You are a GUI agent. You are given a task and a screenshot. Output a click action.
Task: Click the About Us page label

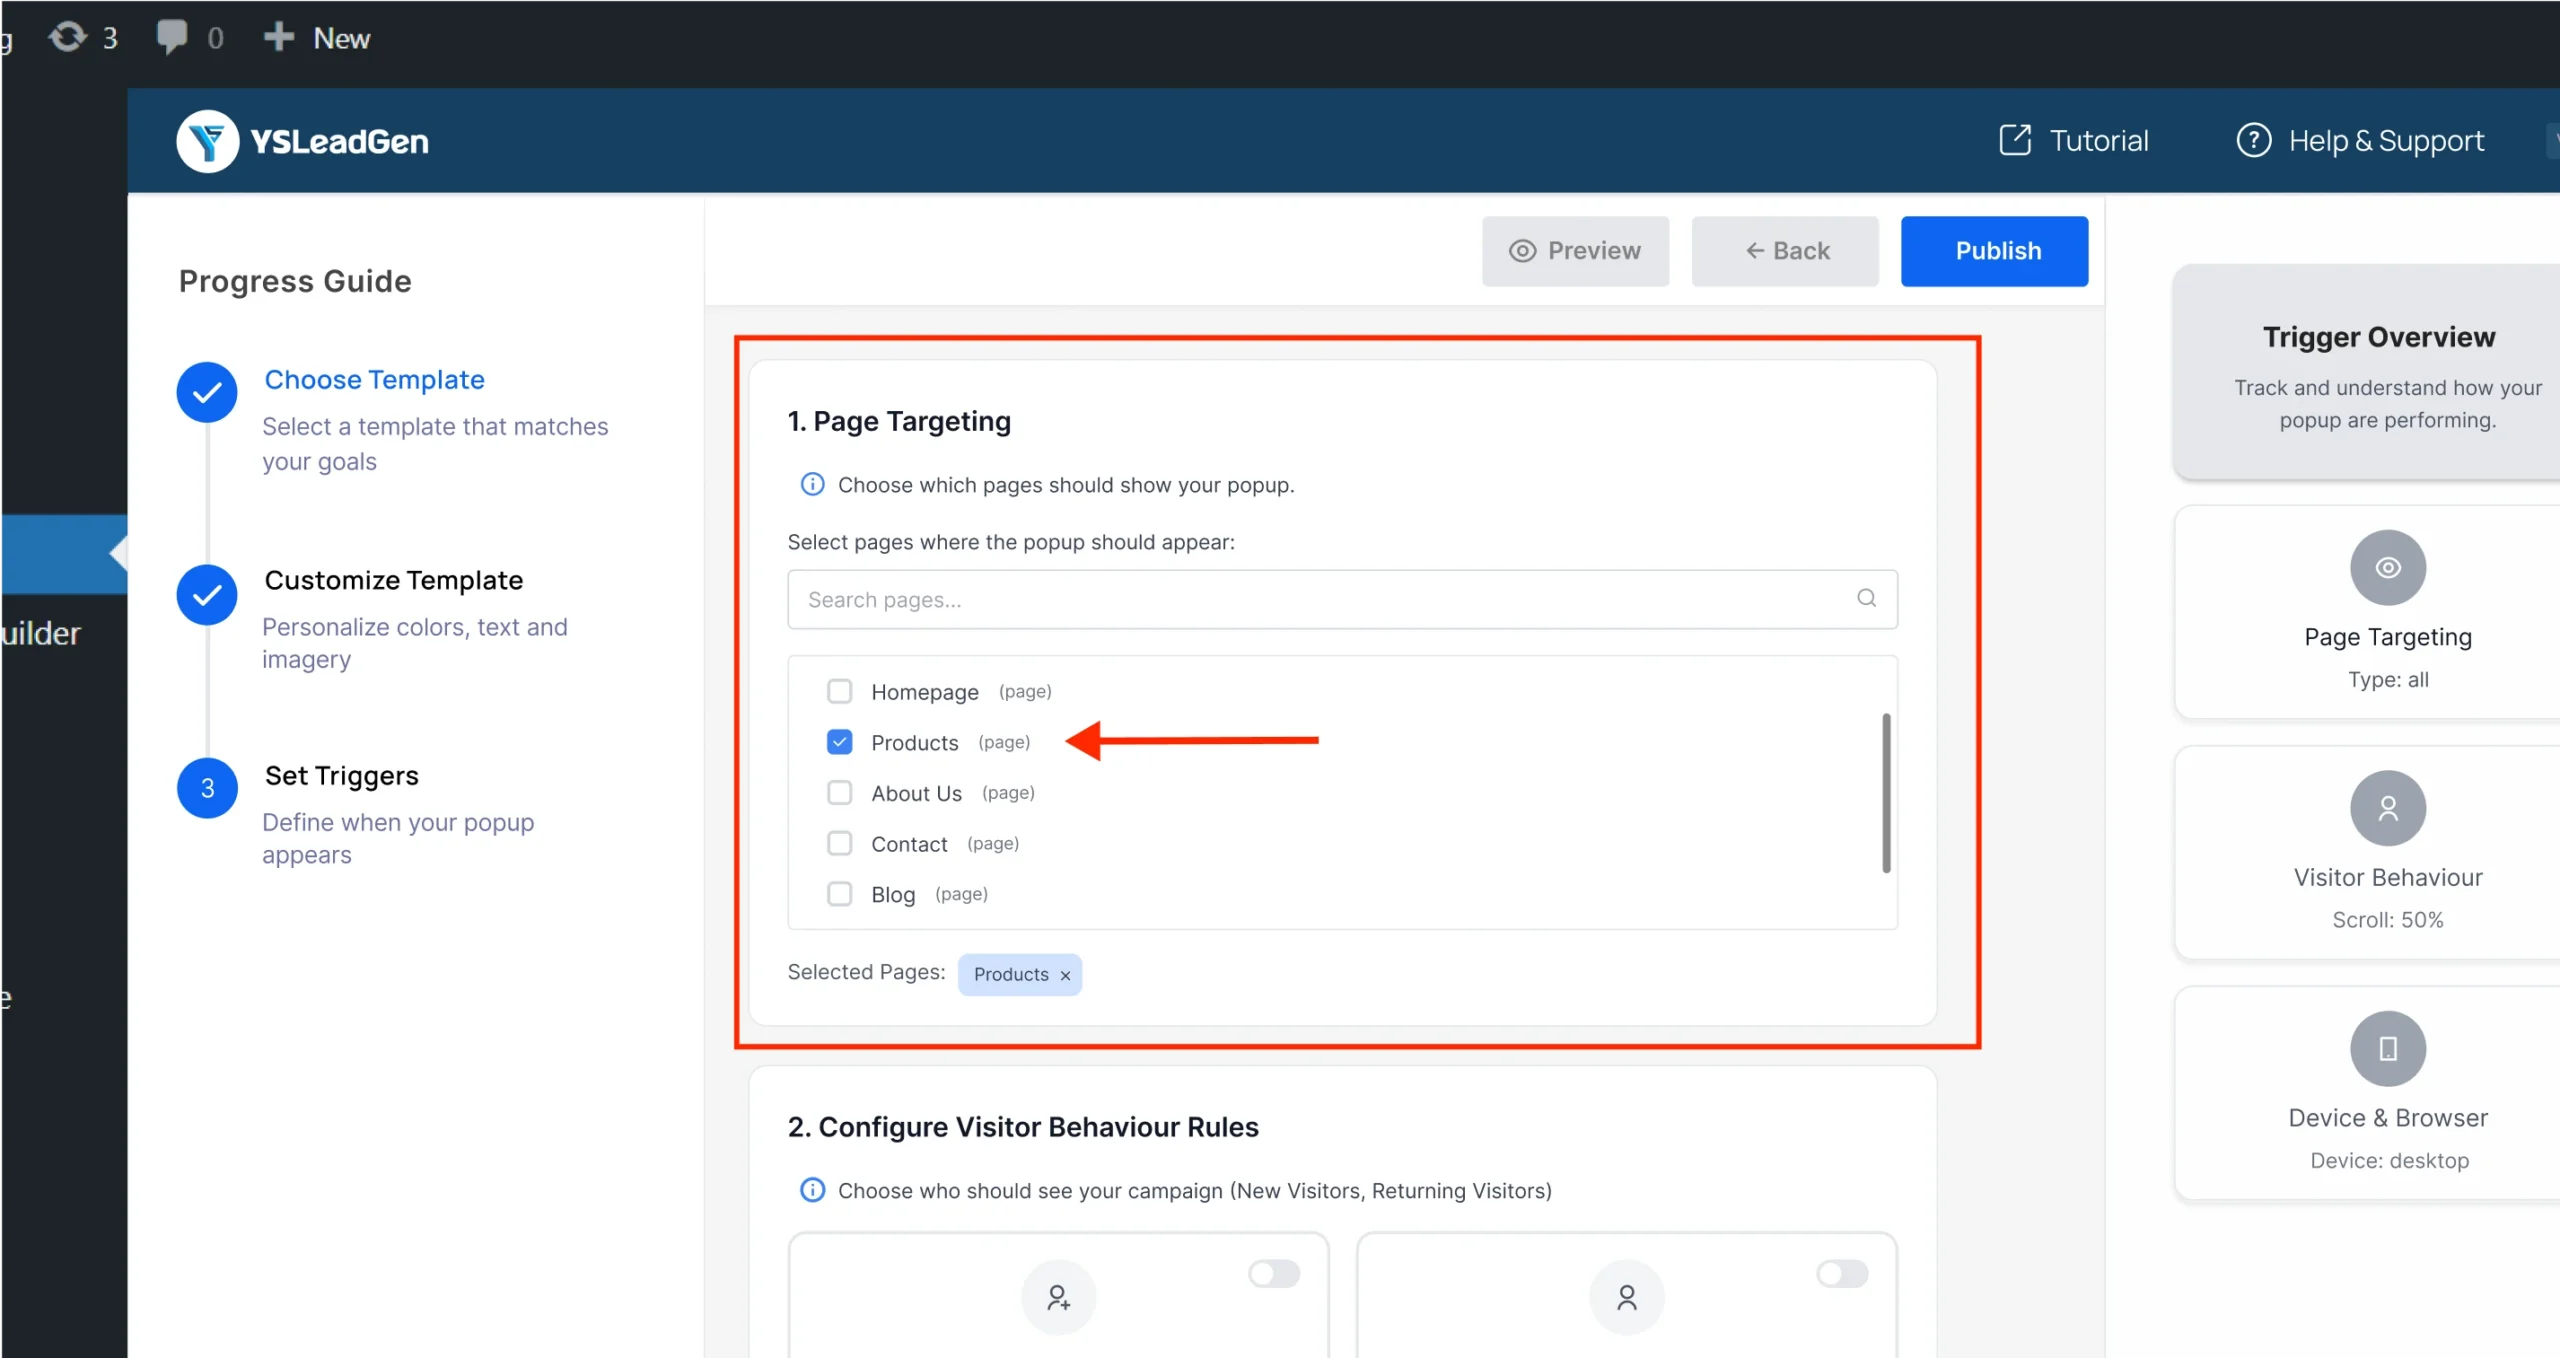point(916,793)
